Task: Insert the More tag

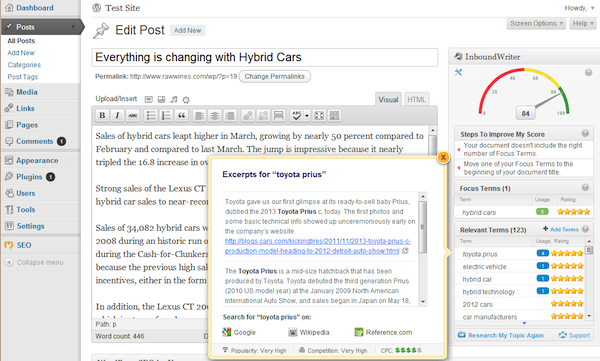Action: point(279,116)
